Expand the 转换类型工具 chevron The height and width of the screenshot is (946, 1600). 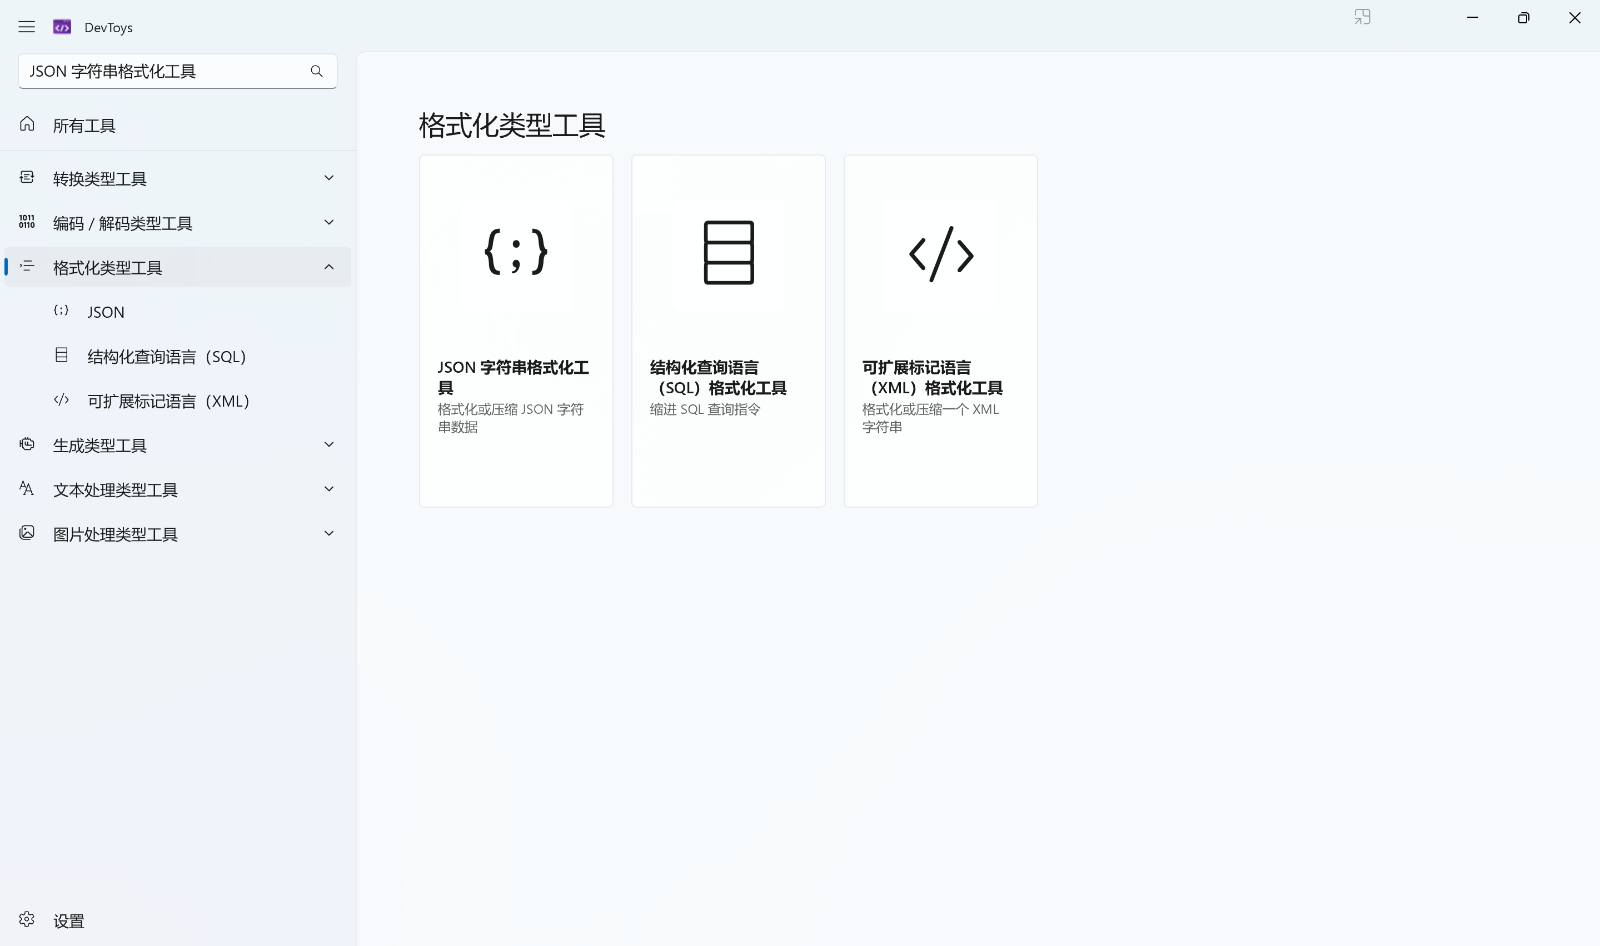pyautogui.click(x=329, y=178)
